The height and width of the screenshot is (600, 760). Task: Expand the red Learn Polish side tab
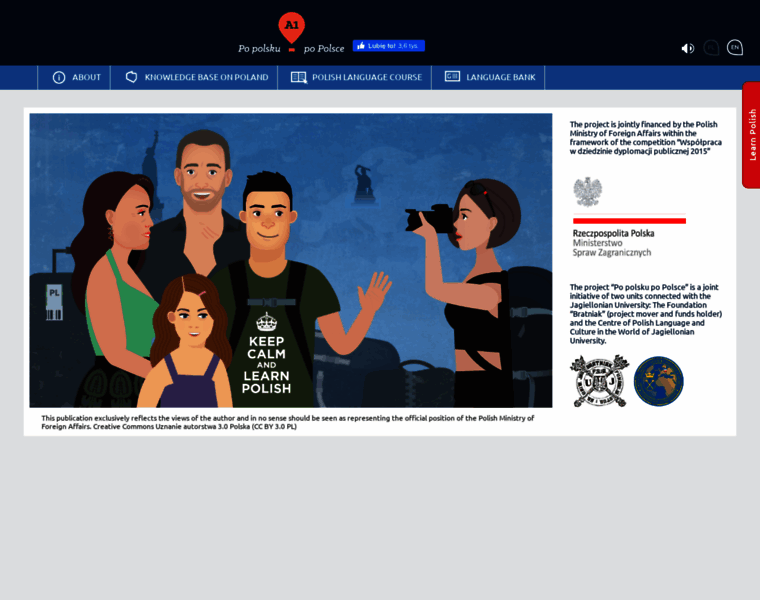coord(751,135)
